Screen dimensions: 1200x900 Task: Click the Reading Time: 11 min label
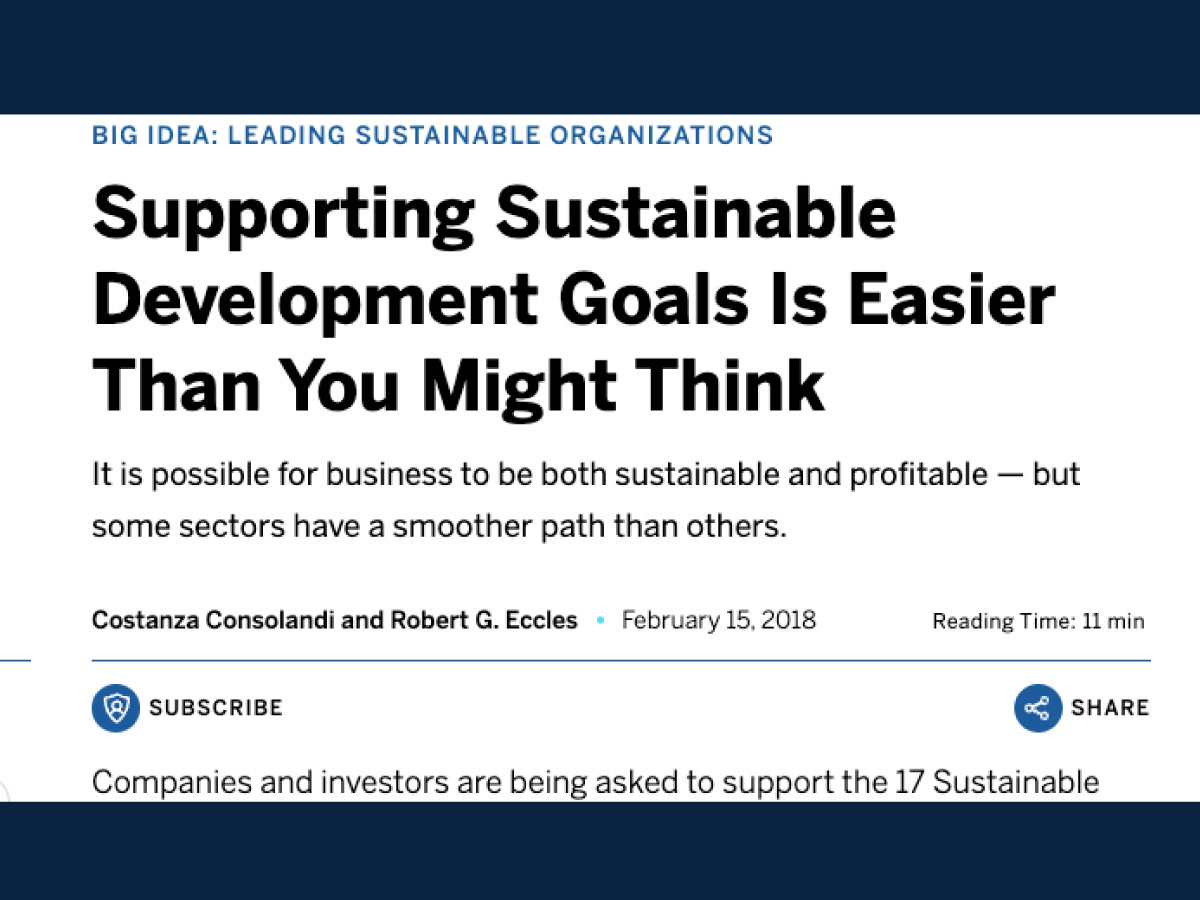pyautogui.click(x=1038, y=621)
